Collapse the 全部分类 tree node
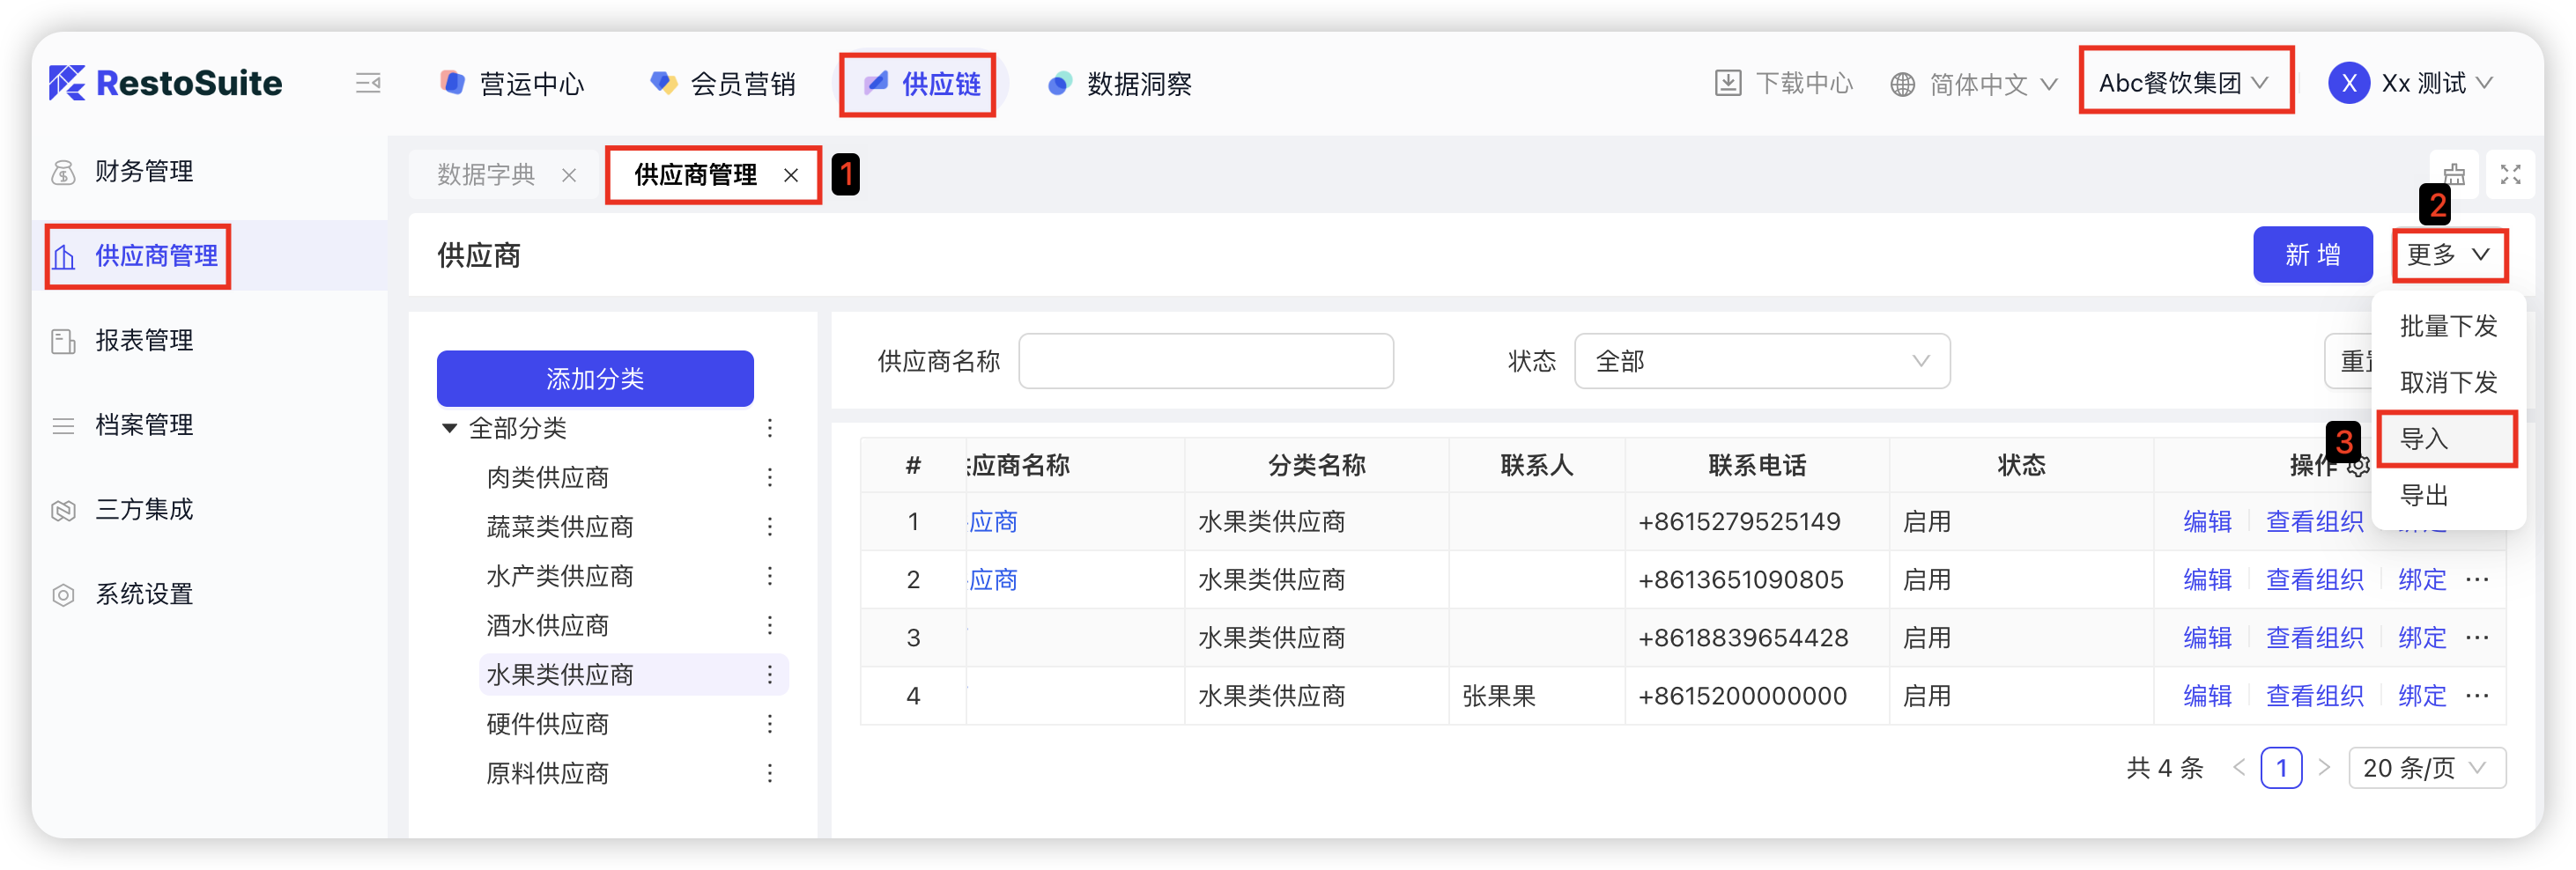Viewport: 2576px width, 870px height. [x=450, y=428]
